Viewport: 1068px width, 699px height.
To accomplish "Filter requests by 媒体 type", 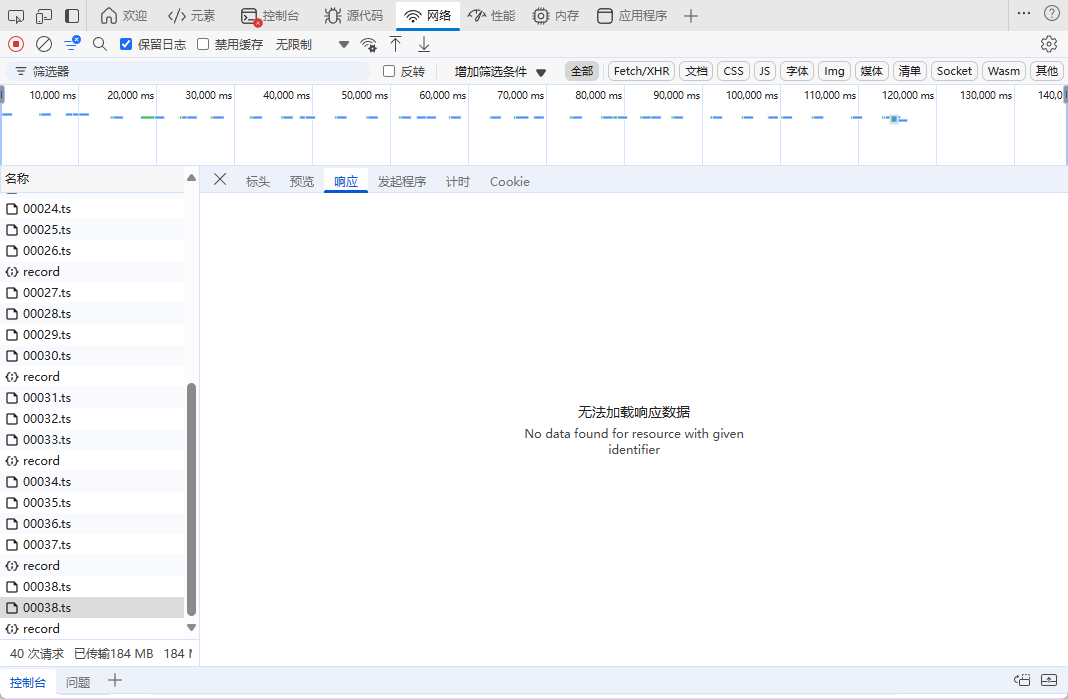I will 872,71.
